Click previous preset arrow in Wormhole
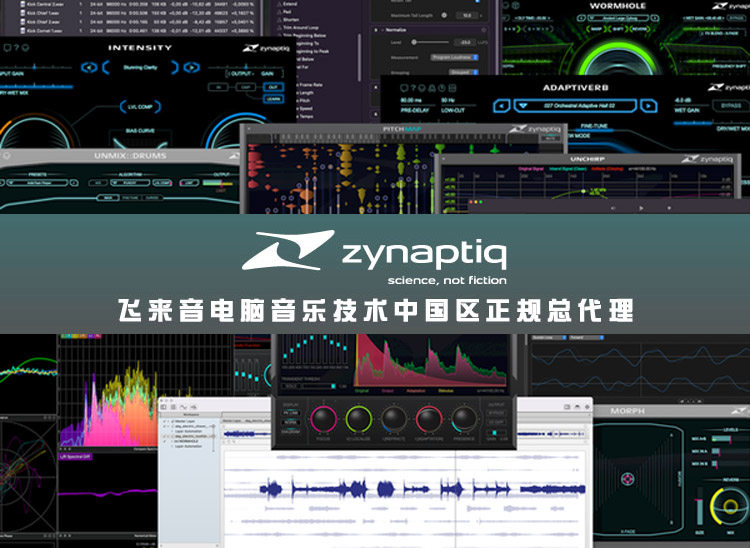The image size is (750, 548). pyautogui.click(x=581, y=18)
